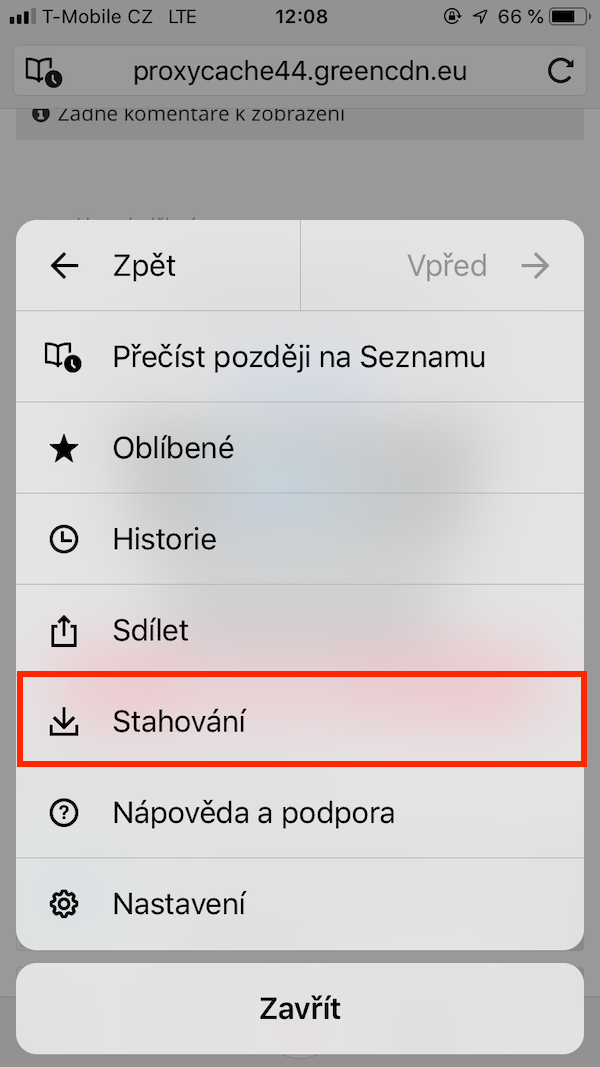Tap the back arrow icon
600x1067 pixels.
[x=64, y=266]
